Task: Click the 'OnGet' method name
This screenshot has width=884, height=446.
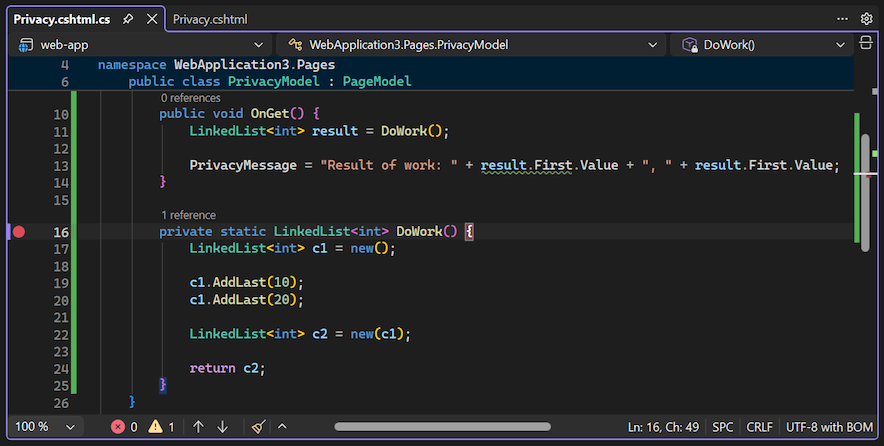Action: 270,114
